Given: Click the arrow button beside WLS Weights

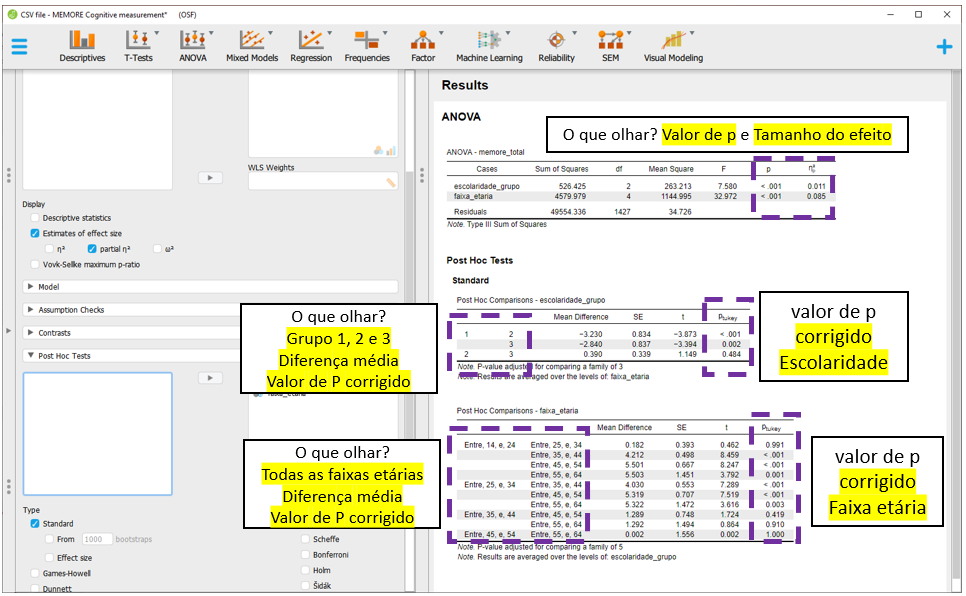Looking at the screenshot, I should point(209,177).
